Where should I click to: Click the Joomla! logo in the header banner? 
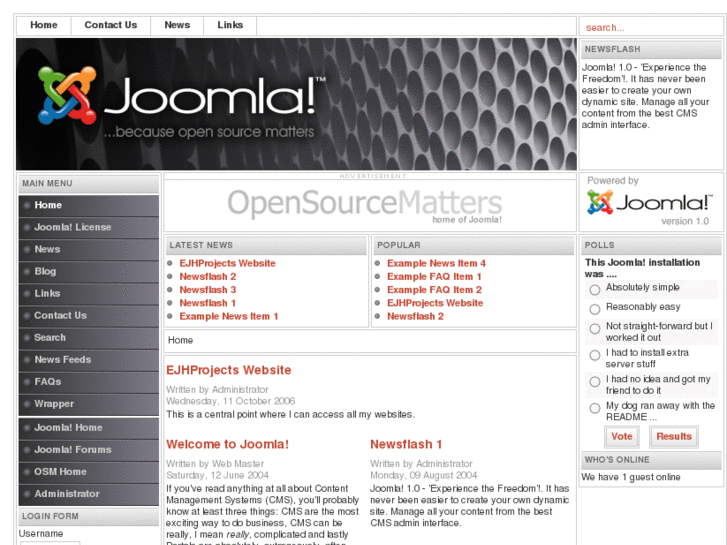click(181, 101)
